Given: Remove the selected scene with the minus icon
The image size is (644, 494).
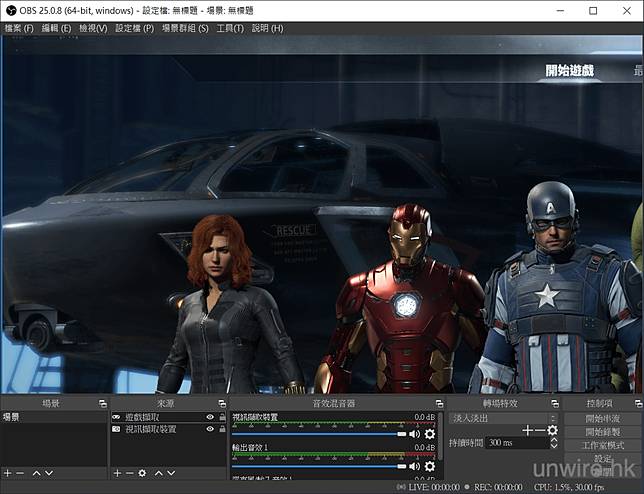Looking at the screenshot, I should click(20, 473).
